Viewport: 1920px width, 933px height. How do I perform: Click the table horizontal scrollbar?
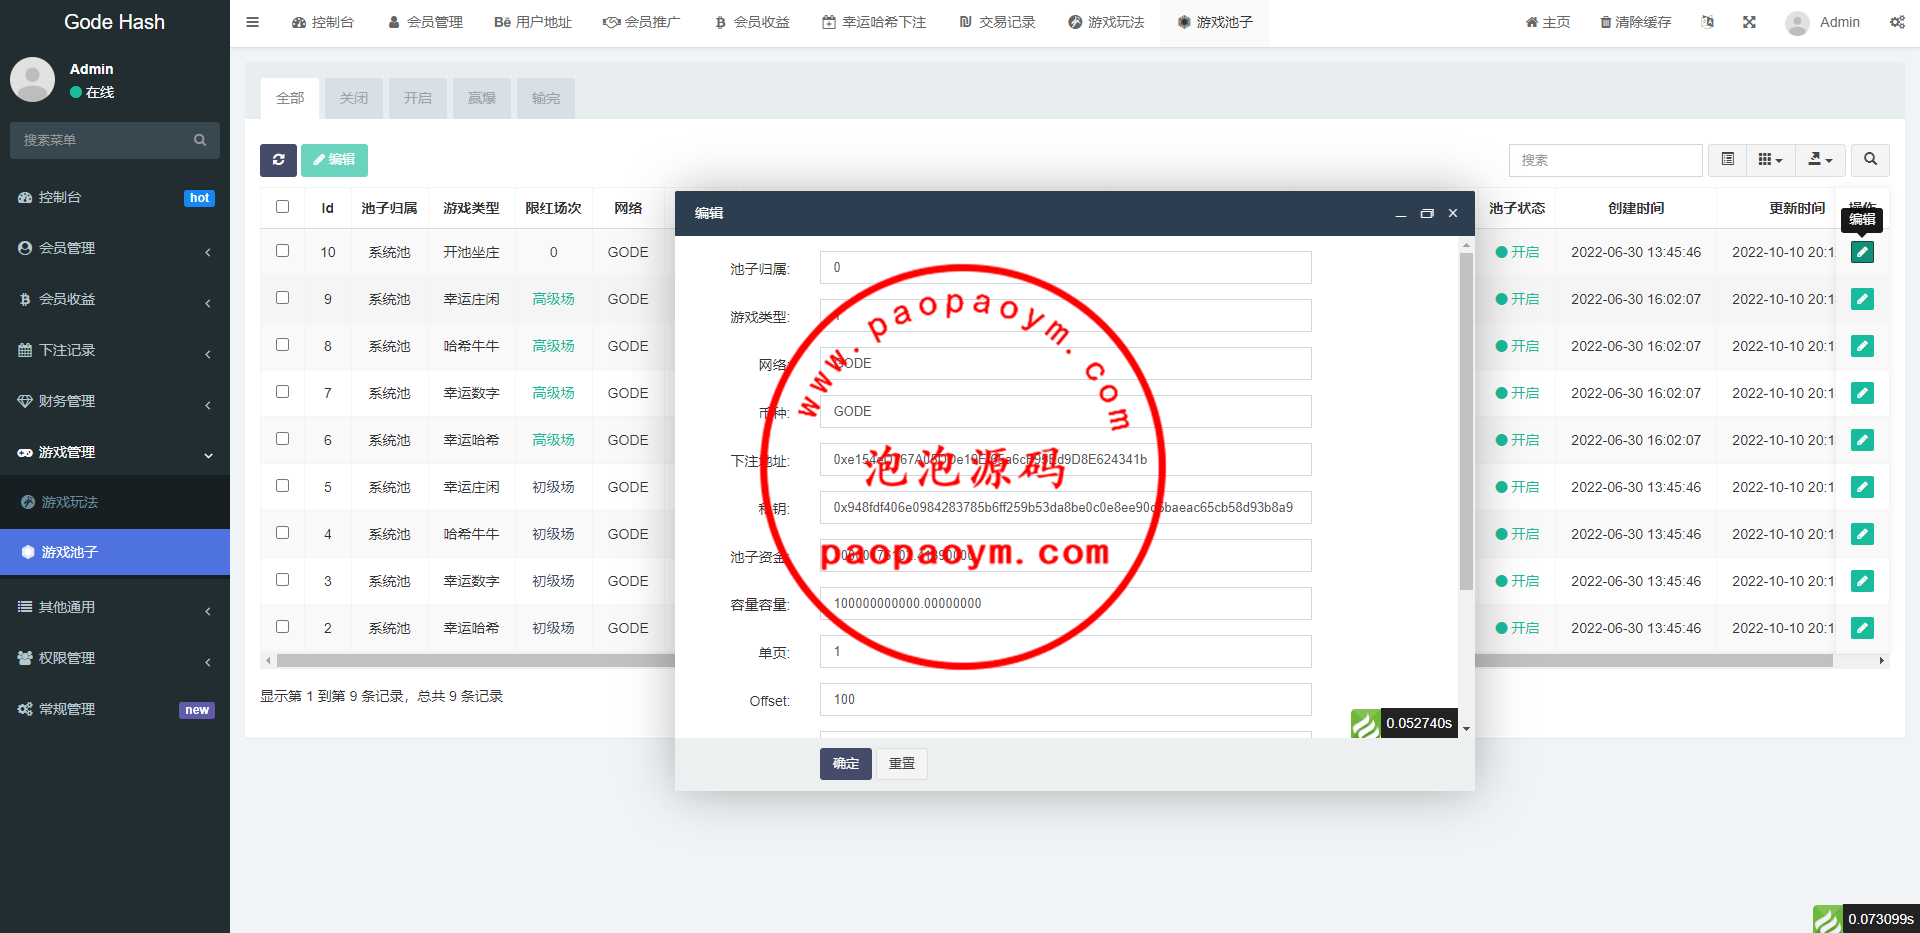(x=1055, y=661)
